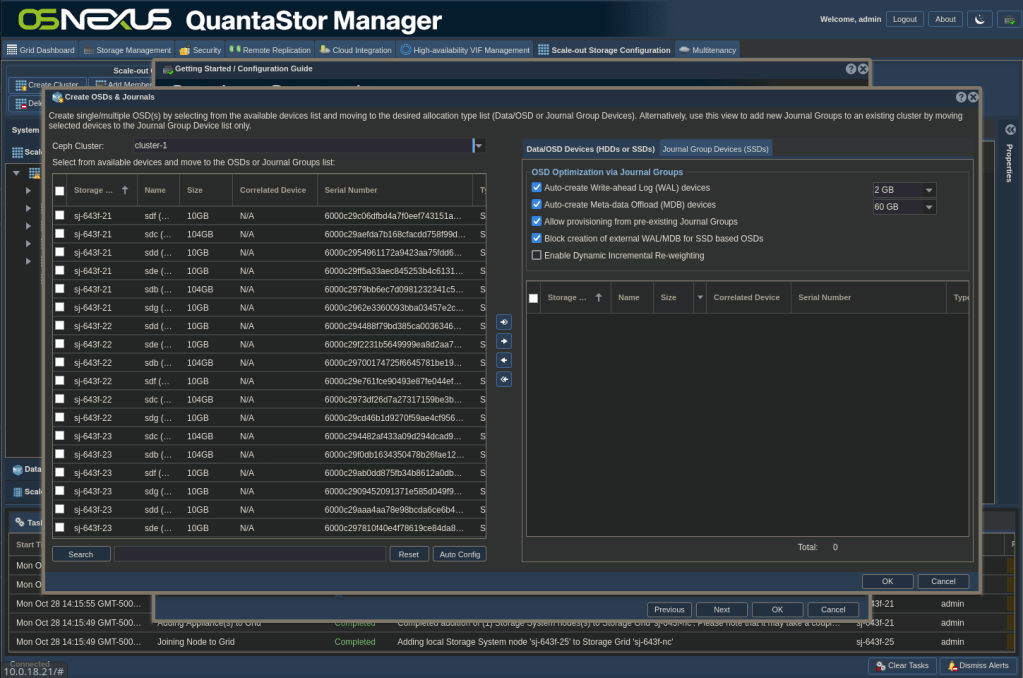Uncheck Auto-create Write-ahead Log (WAL) devices
1023x678 pixels.
click(537, 188)
